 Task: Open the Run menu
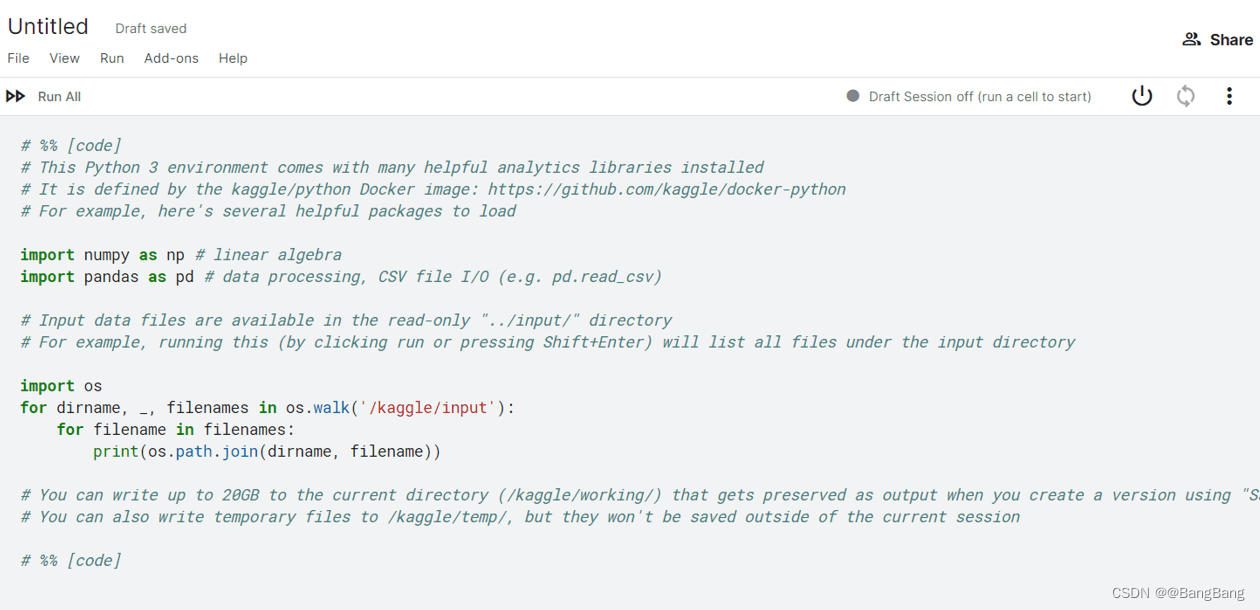[x=112, y=58]
